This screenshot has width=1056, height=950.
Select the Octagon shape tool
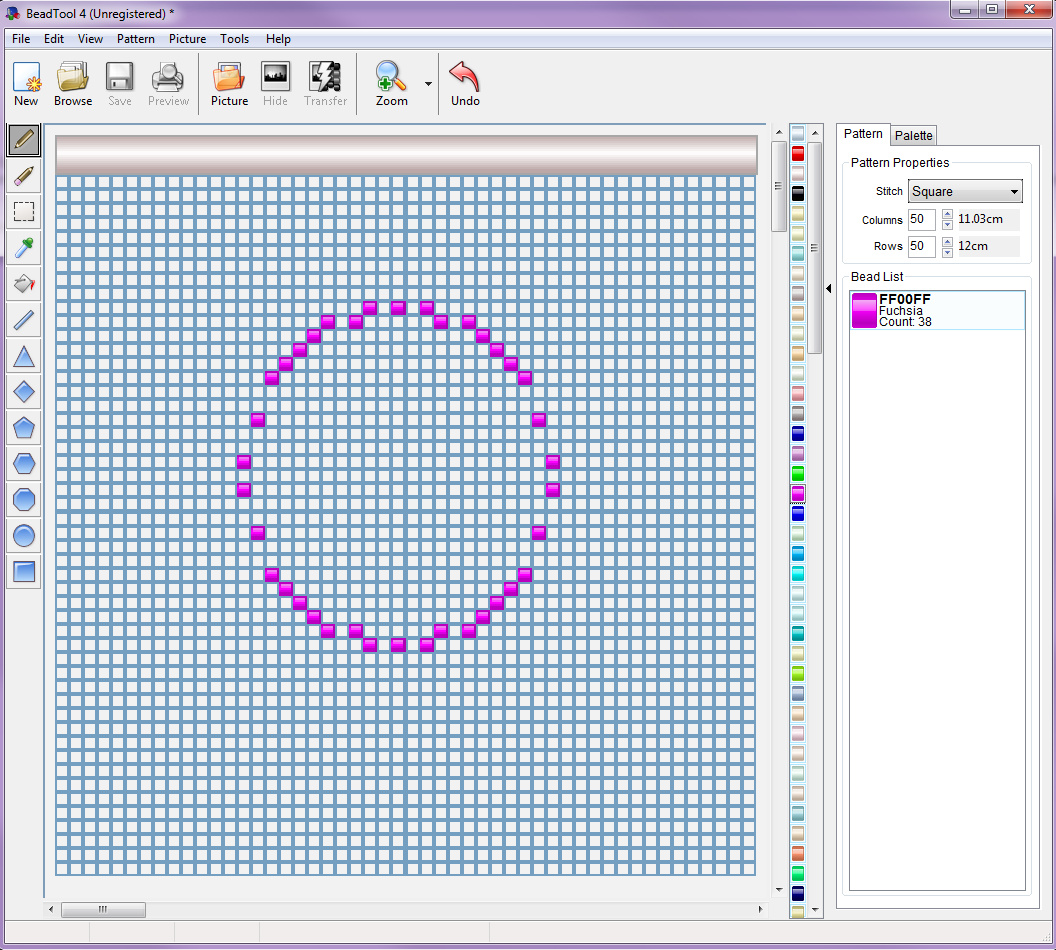[x=24, y=500]
